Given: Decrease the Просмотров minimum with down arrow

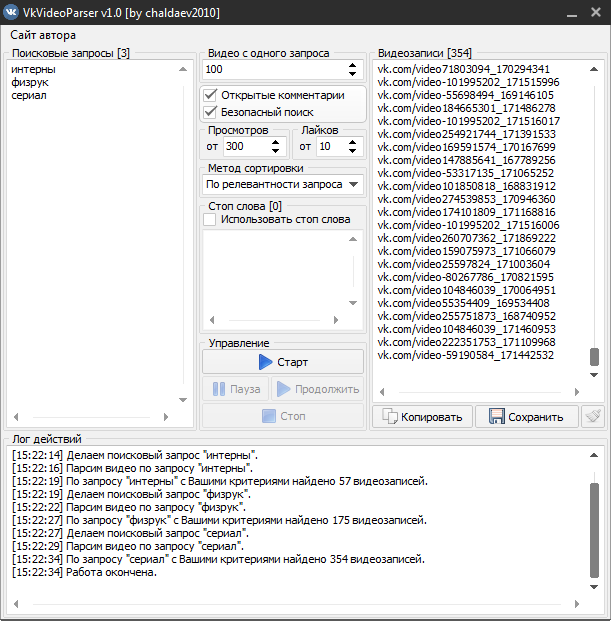Looking at the screenshot, I should pyautogui.click(x=279, y=151).
